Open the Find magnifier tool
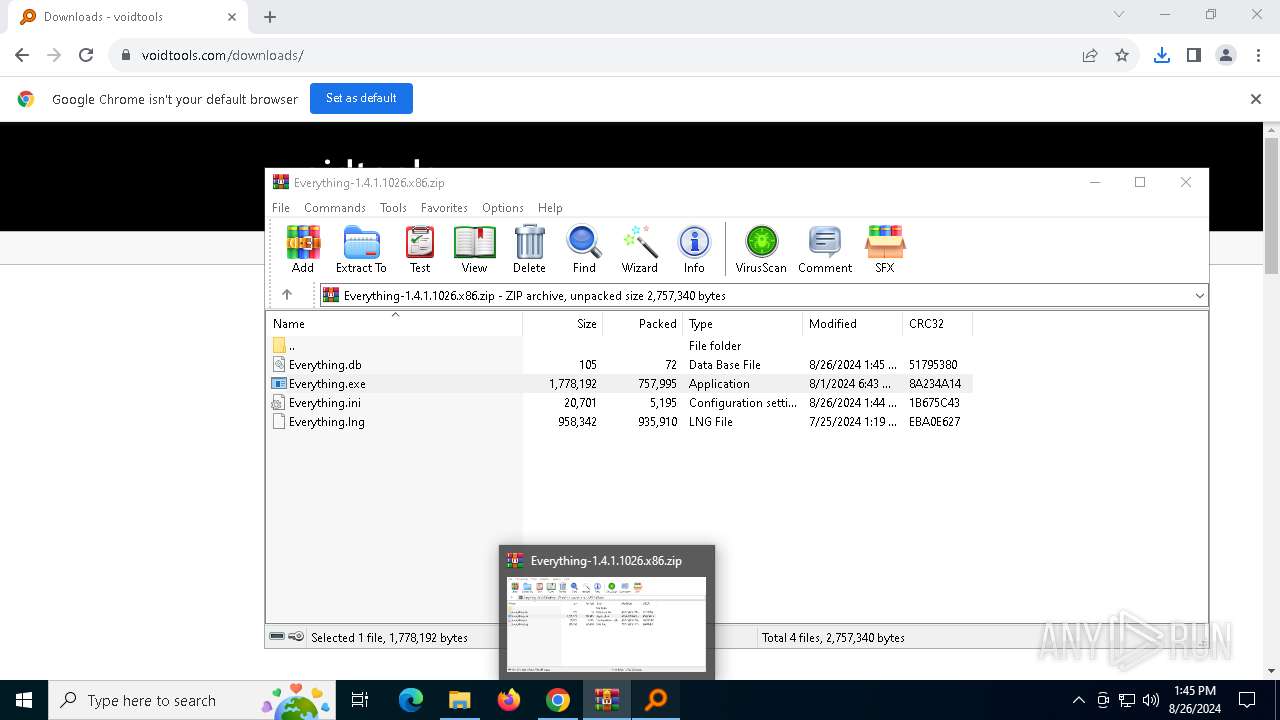 coord(584,249)
